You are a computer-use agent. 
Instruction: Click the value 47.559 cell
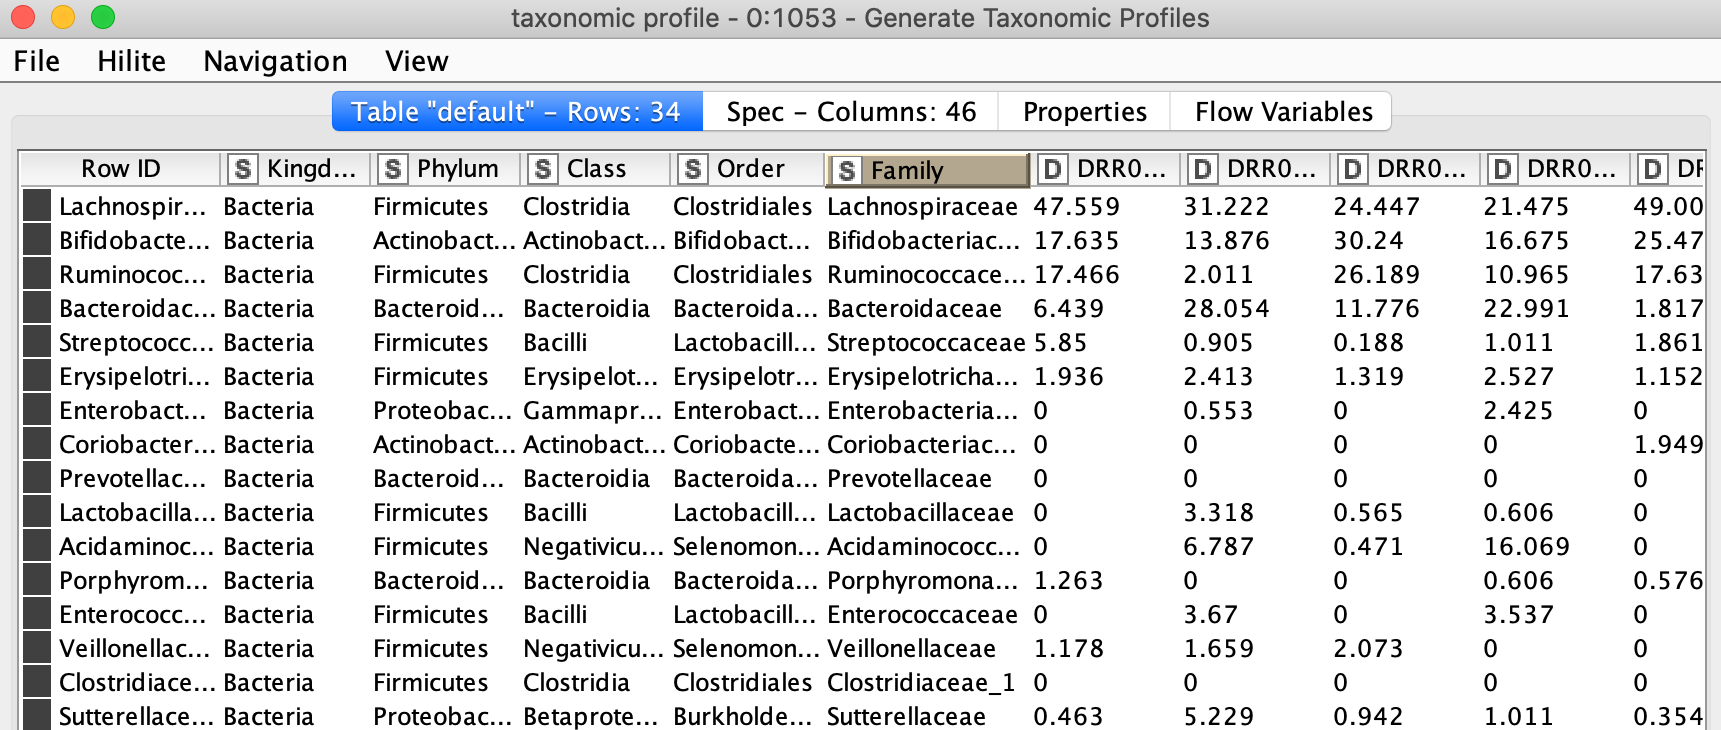pos(1105,206)
